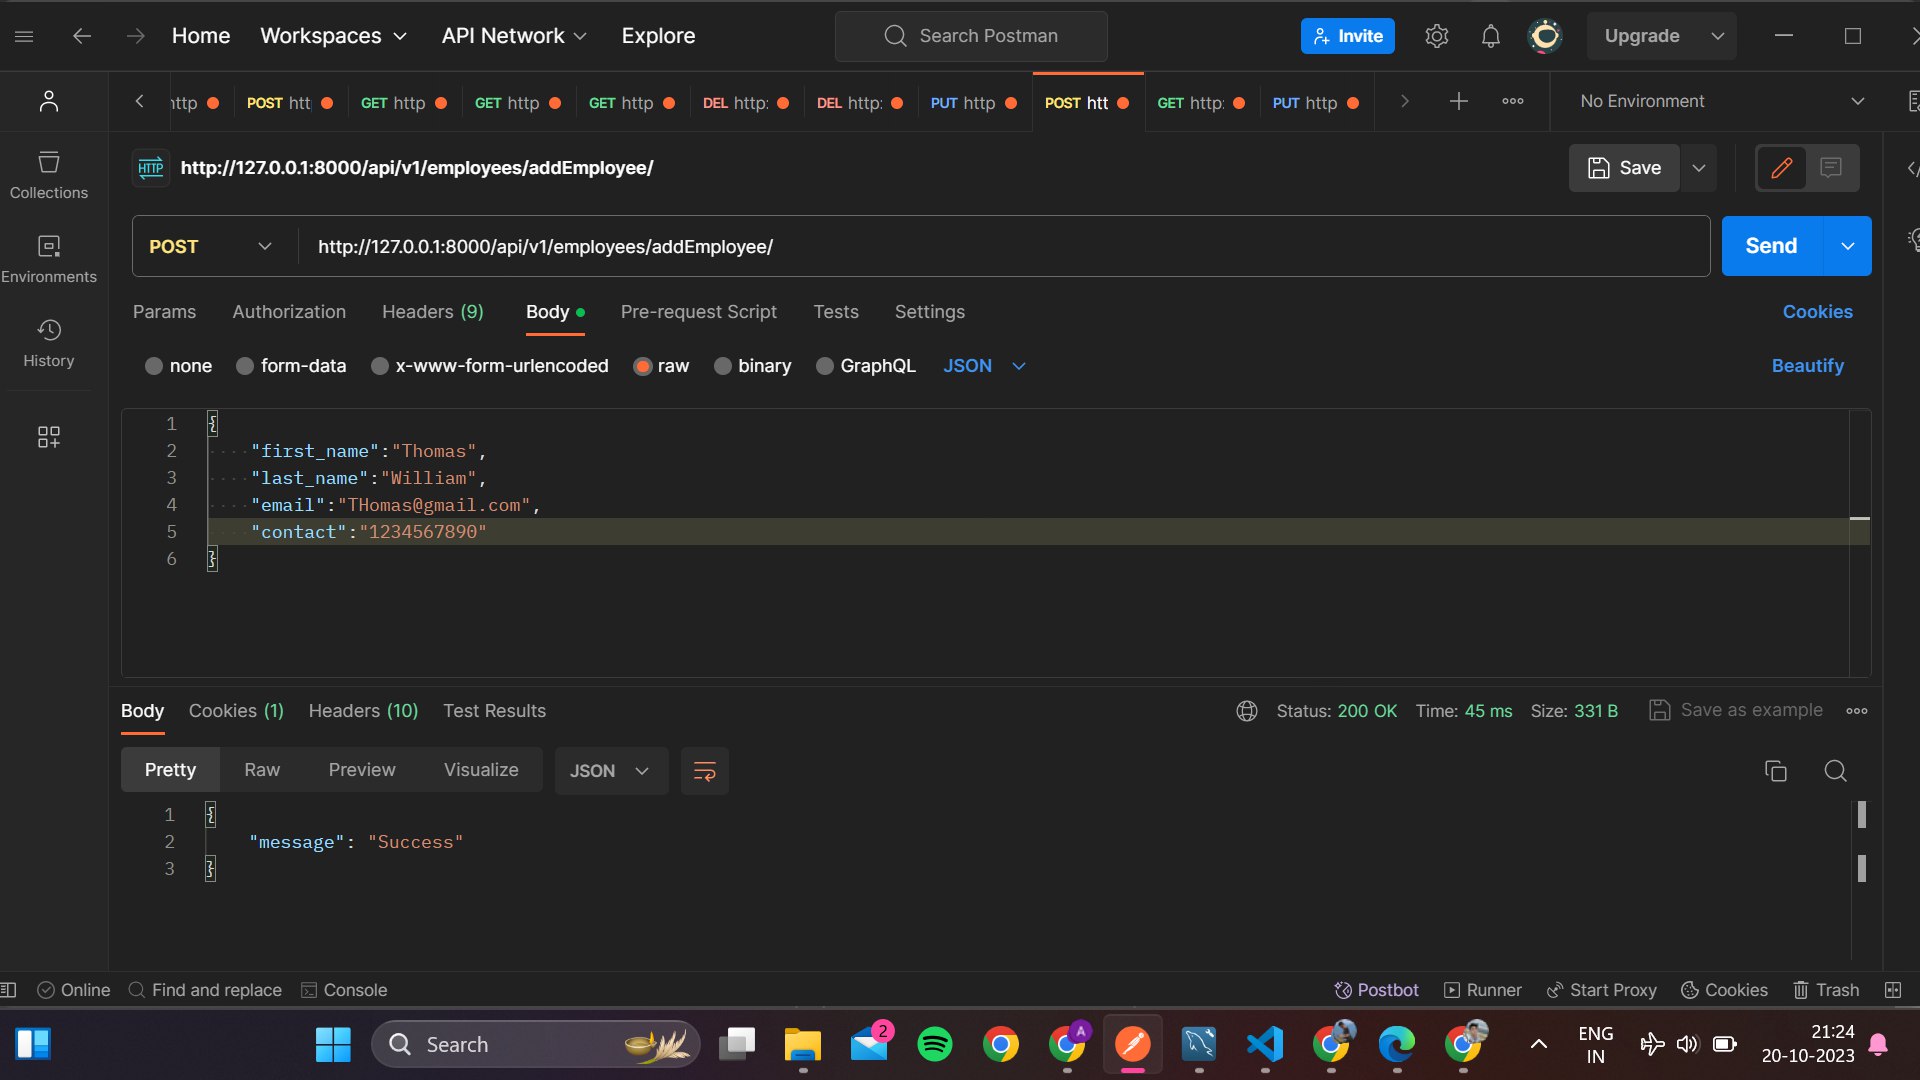This screenshot has height=1080, width=1920.
Task: Open the response format JSON dropdown
Action: 611,771
